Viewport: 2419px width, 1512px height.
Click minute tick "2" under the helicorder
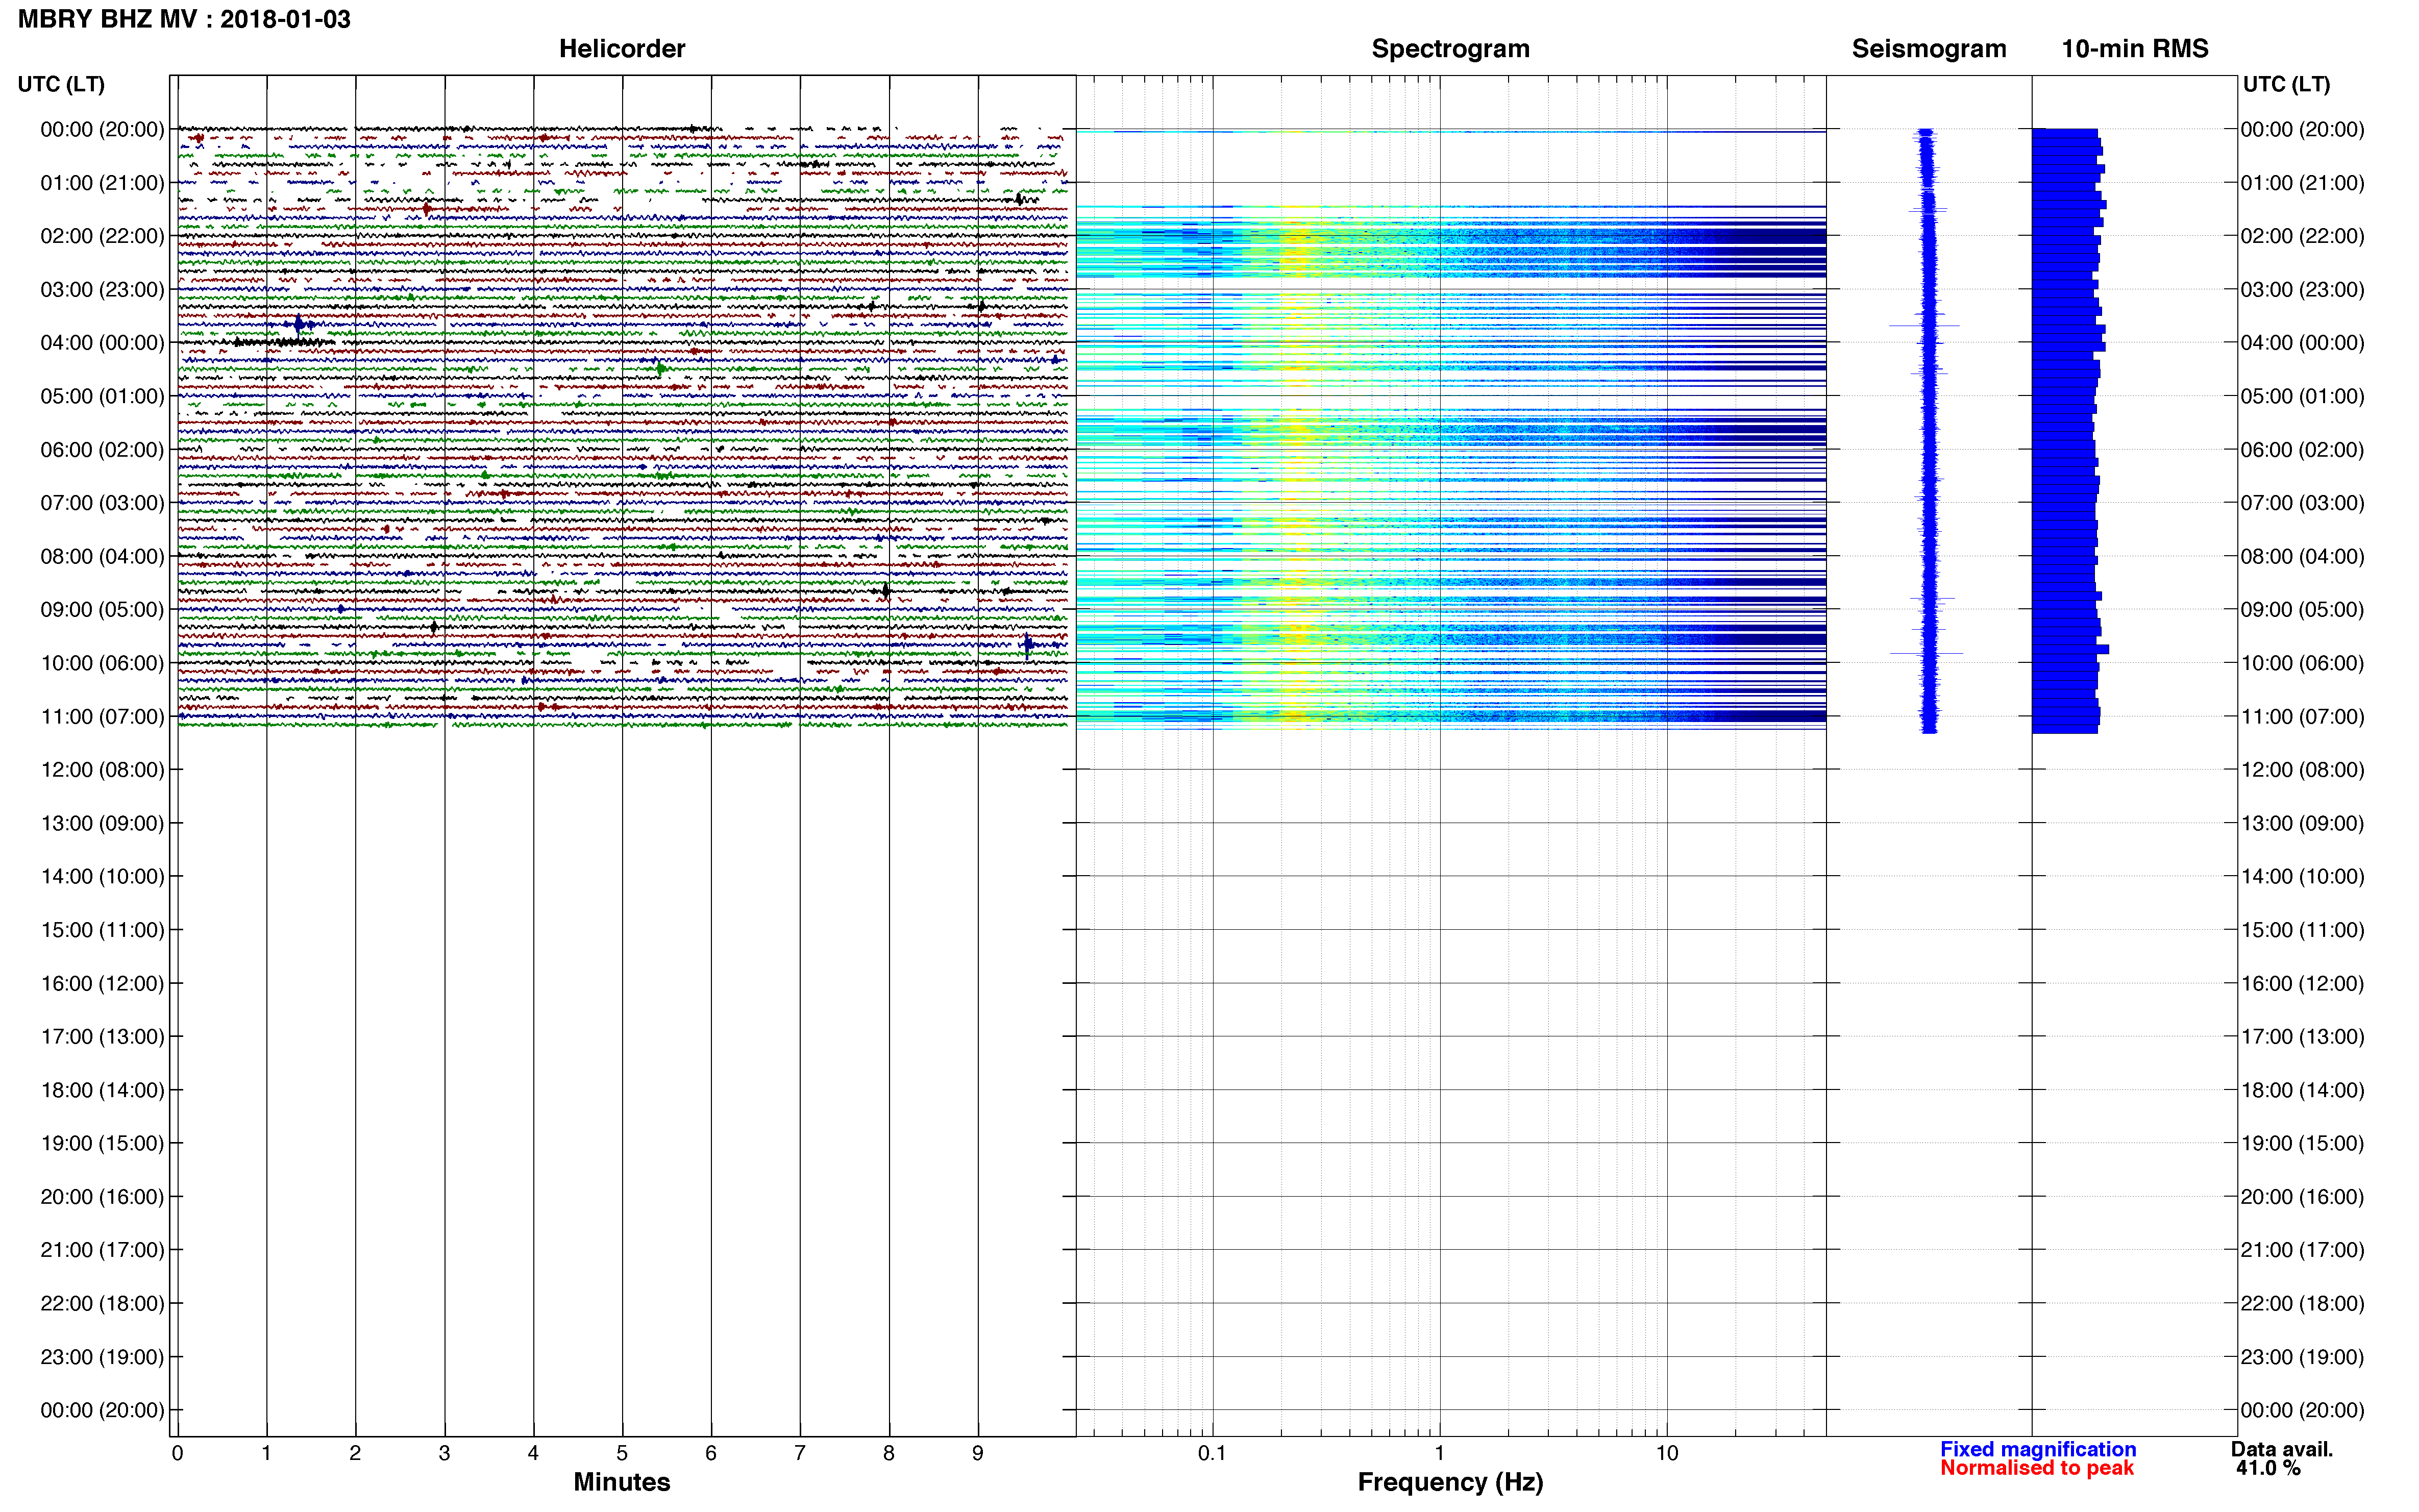355,1453
